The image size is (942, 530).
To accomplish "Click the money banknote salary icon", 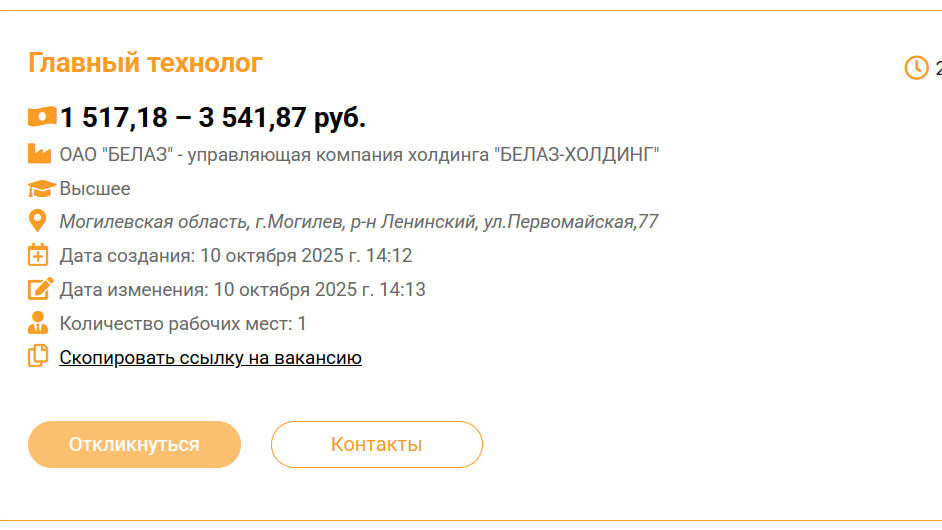I will pyautogui.click(x=42, y=117).
